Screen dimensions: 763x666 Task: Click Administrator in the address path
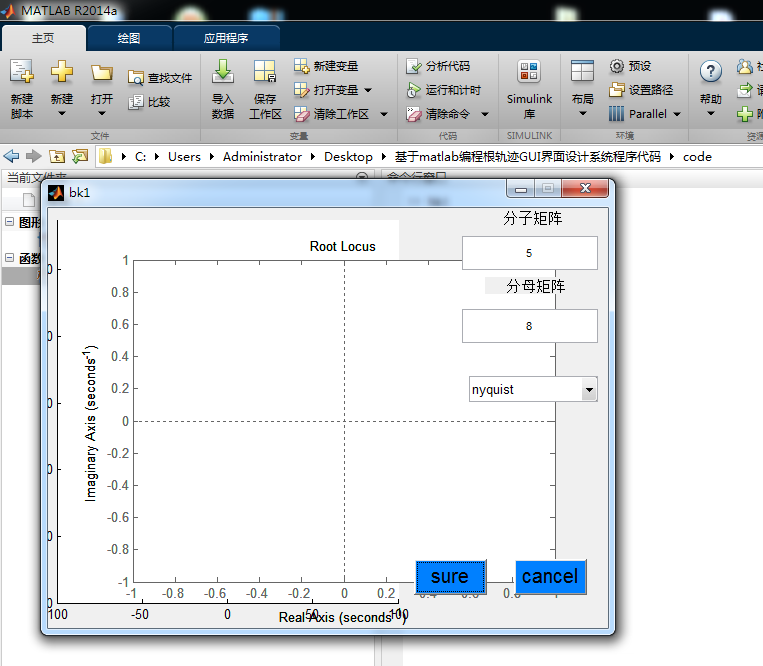click(262, 157)
